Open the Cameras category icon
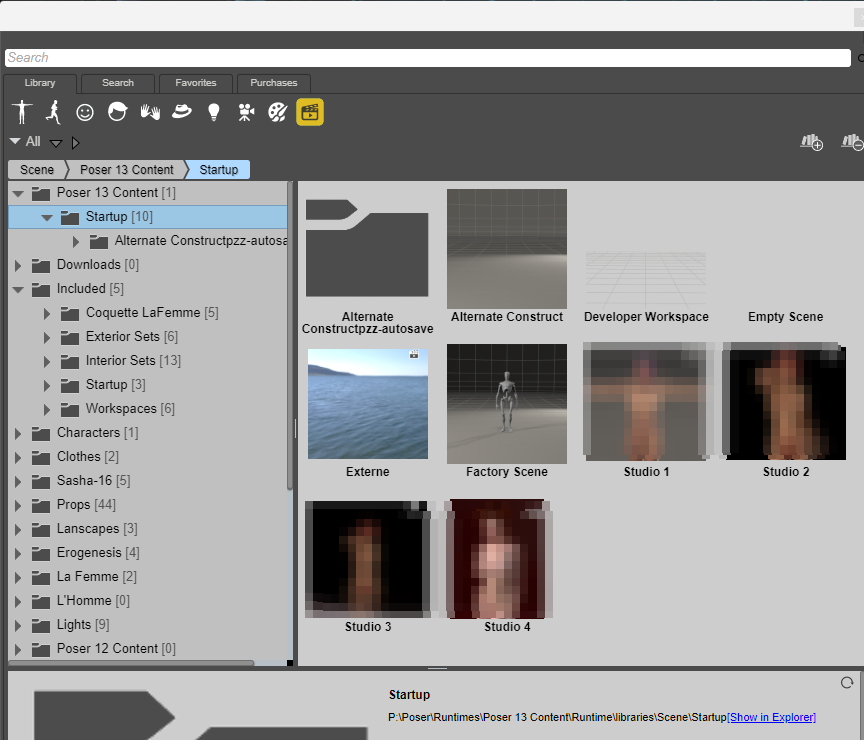864x740 pixels. (245, 112)
